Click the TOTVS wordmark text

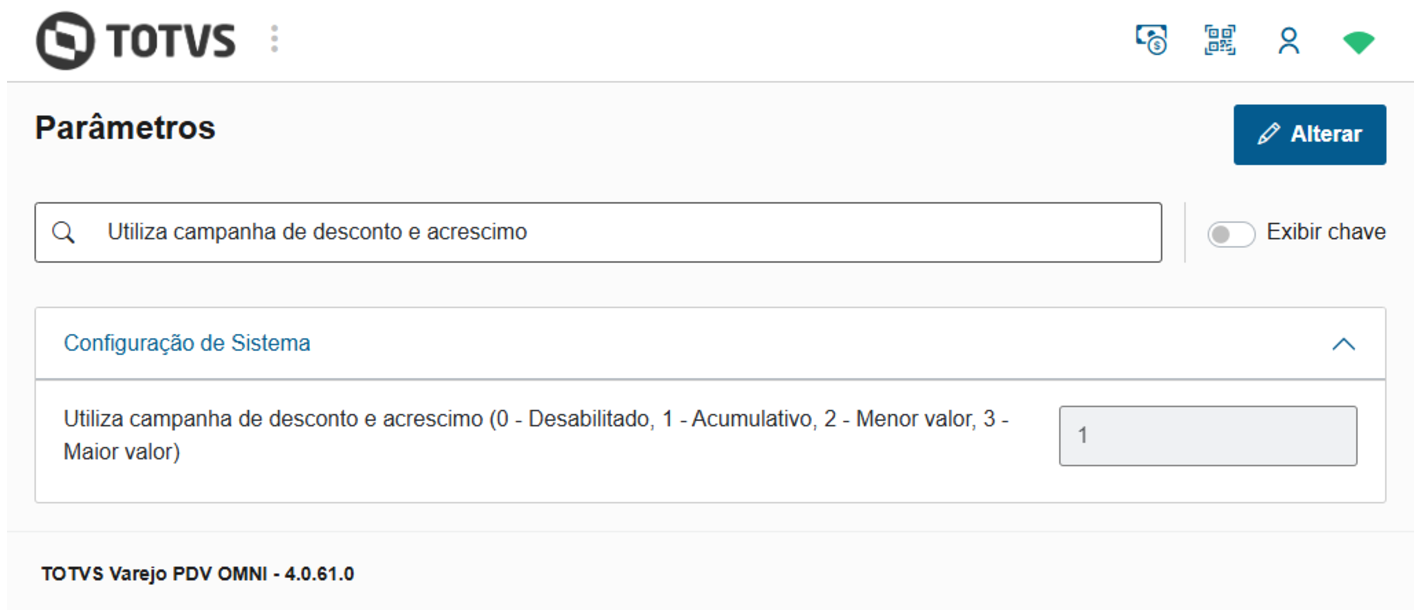click(170, 41)
